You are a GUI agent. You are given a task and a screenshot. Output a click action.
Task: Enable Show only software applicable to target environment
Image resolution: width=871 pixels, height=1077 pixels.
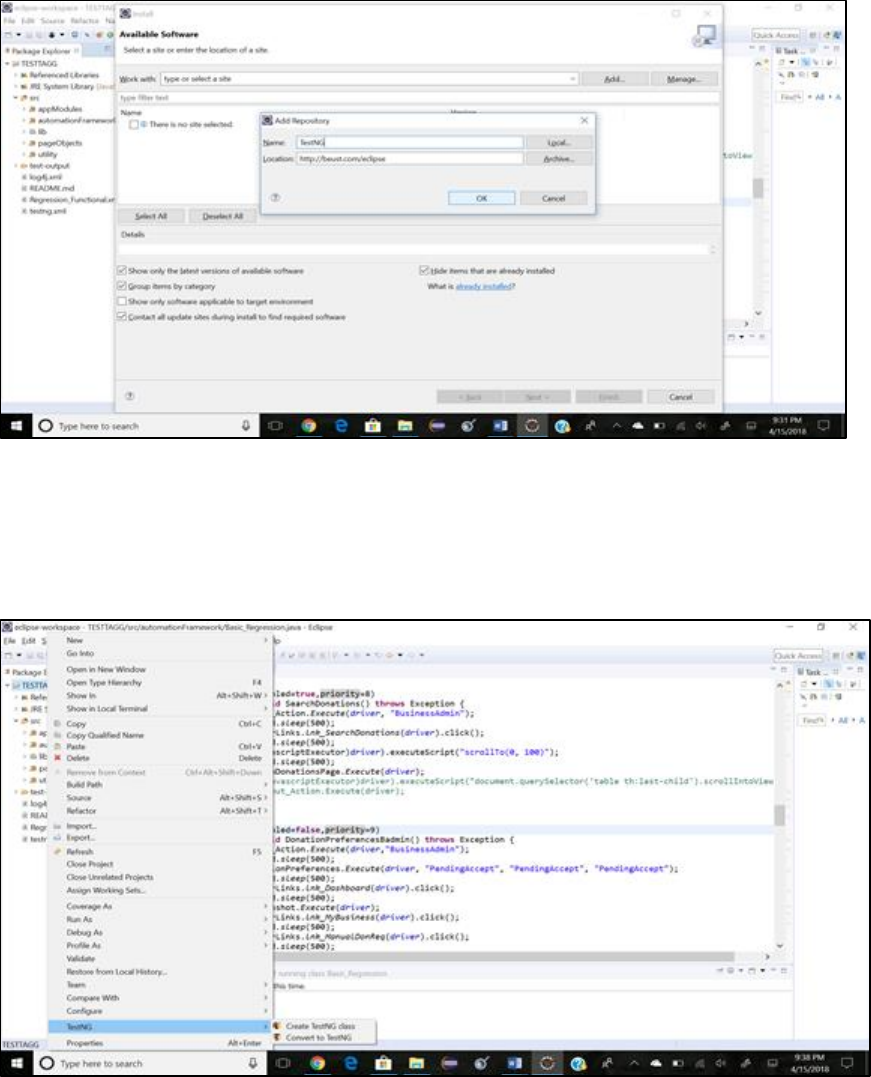click(x=122, y=302)
